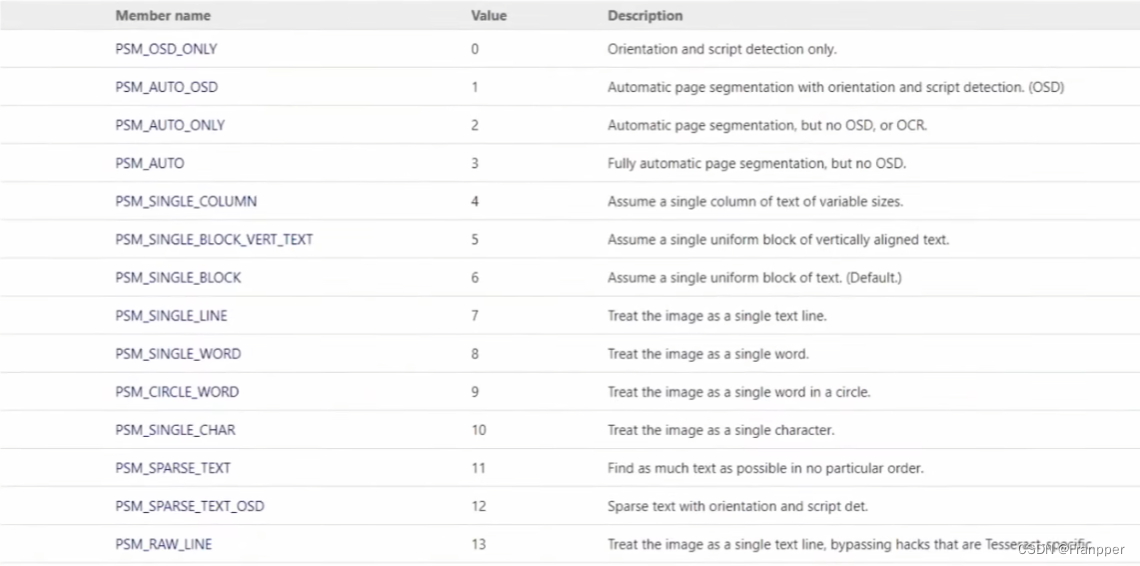This screenshot has height=566, width=1140.
Task: Click the Description column header
Action: tap(645, 15)
